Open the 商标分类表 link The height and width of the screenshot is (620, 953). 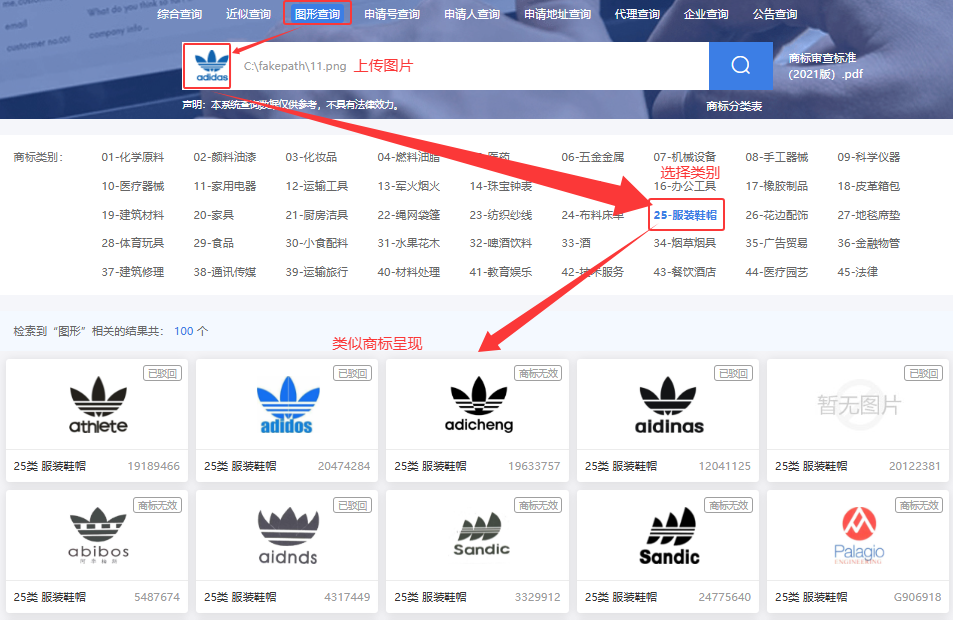734,106
